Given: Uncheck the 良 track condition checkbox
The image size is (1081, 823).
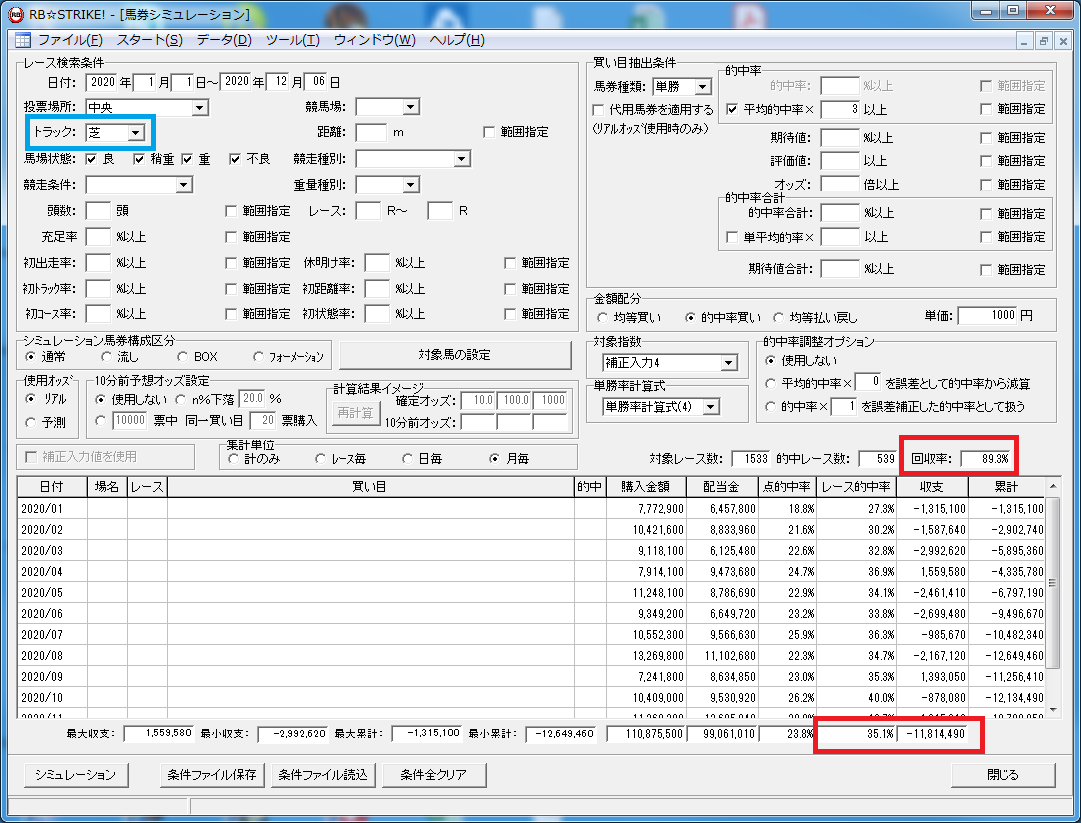Looking at the screenshot, I should [x=91, y=159].
